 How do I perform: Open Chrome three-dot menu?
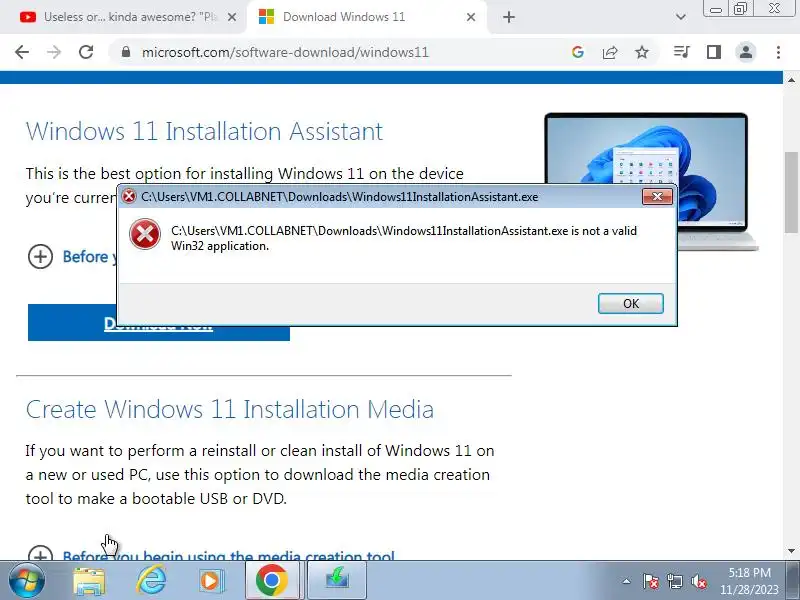(x=778, y=52)
